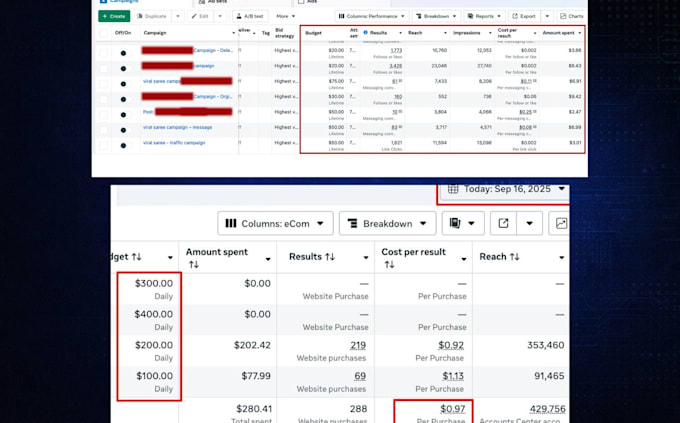Image resolution: width=680 pixels, height=423 pixels.
Task: Toggle the 'Campaign - Orgi...' campaign switch
Action: pyautogui.click(x=125, y=99)
